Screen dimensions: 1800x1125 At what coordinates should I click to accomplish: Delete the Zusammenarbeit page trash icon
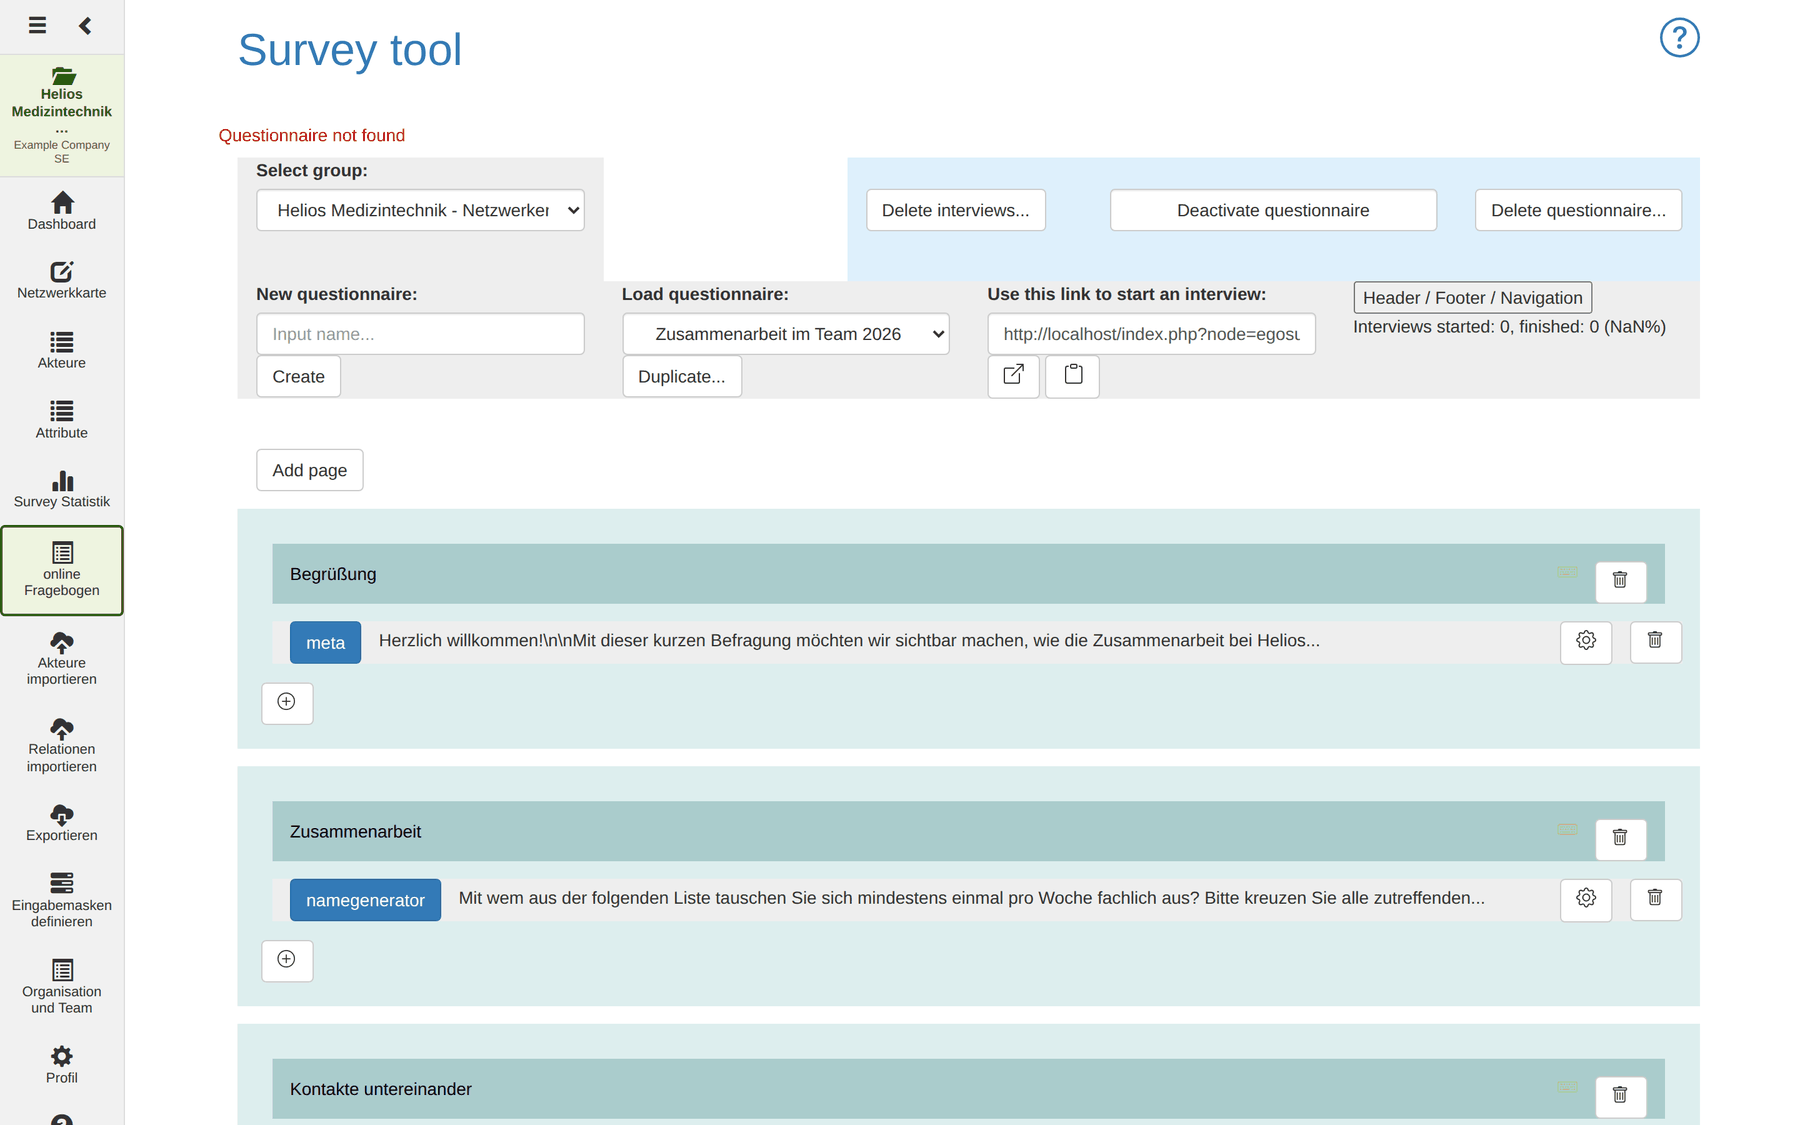point(1620,838)
